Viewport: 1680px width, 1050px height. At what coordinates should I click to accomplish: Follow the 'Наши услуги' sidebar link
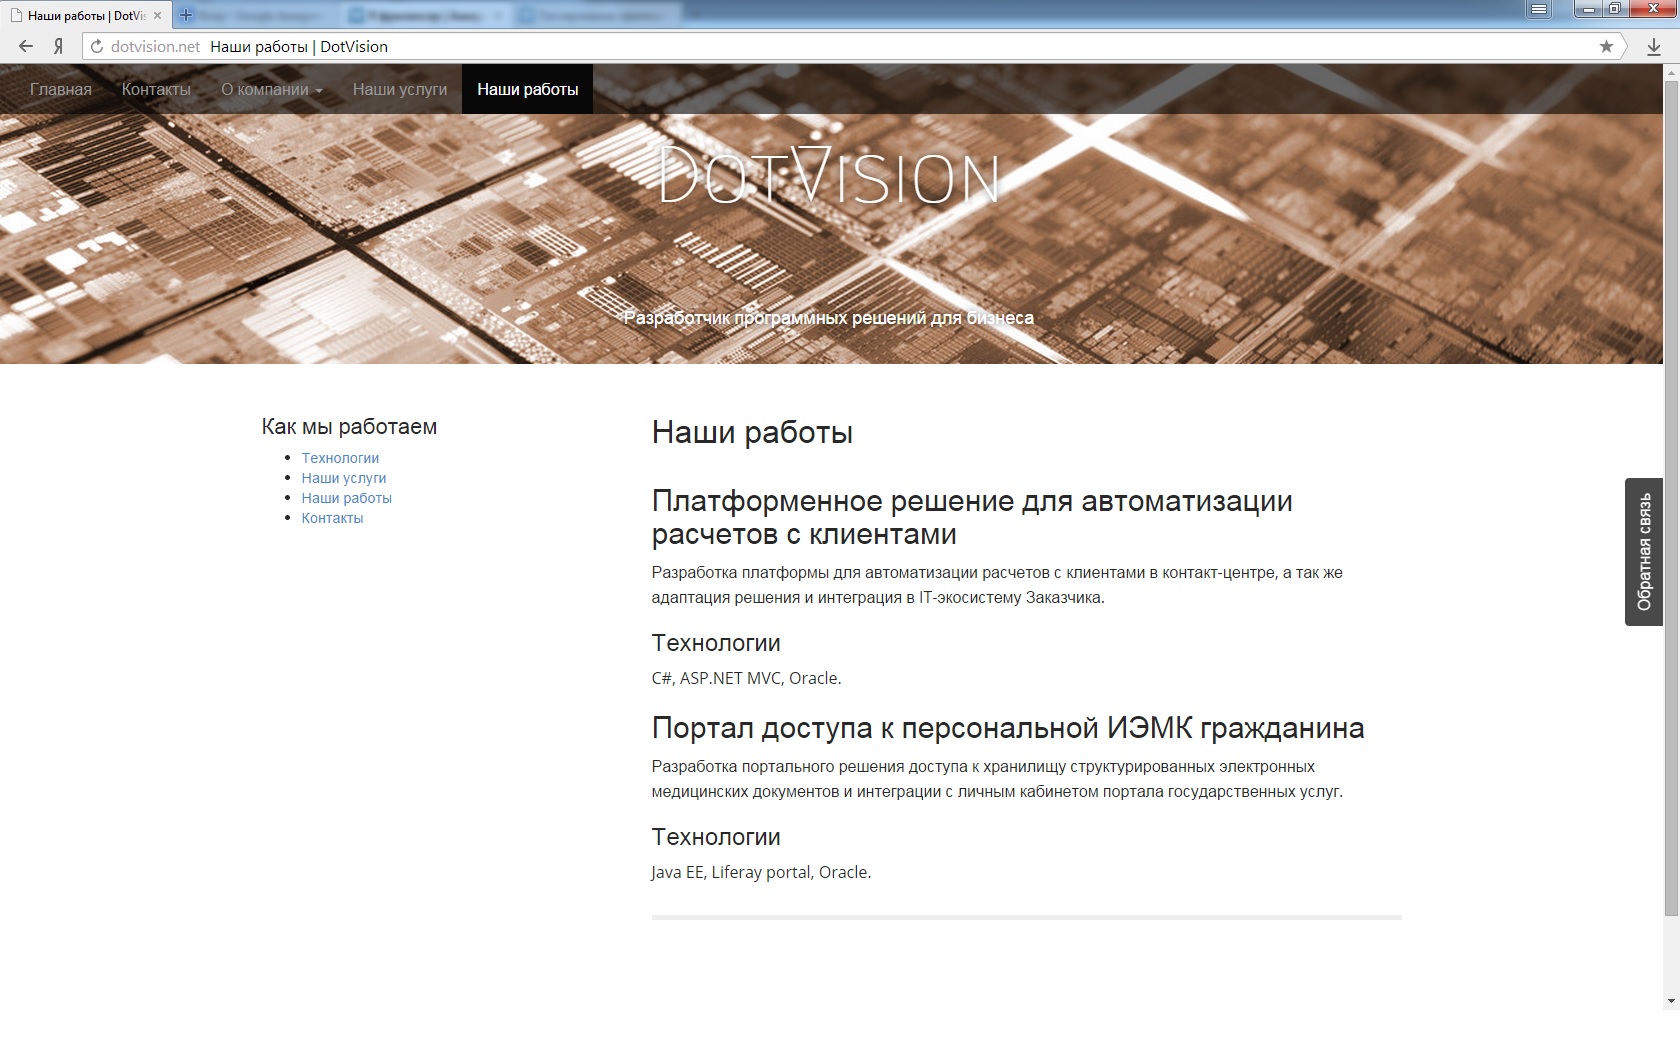pos(344,478)
